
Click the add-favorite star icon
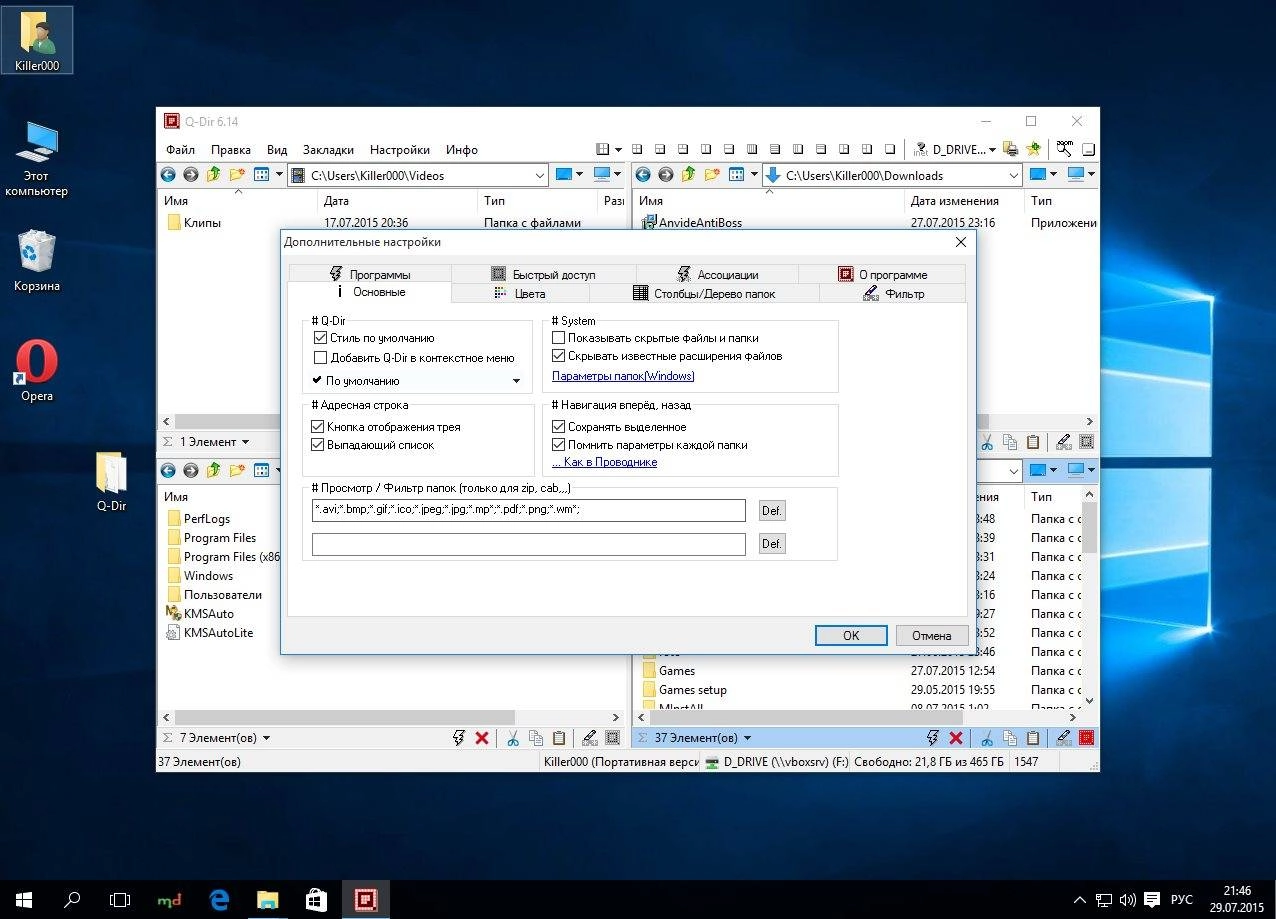1034,149
